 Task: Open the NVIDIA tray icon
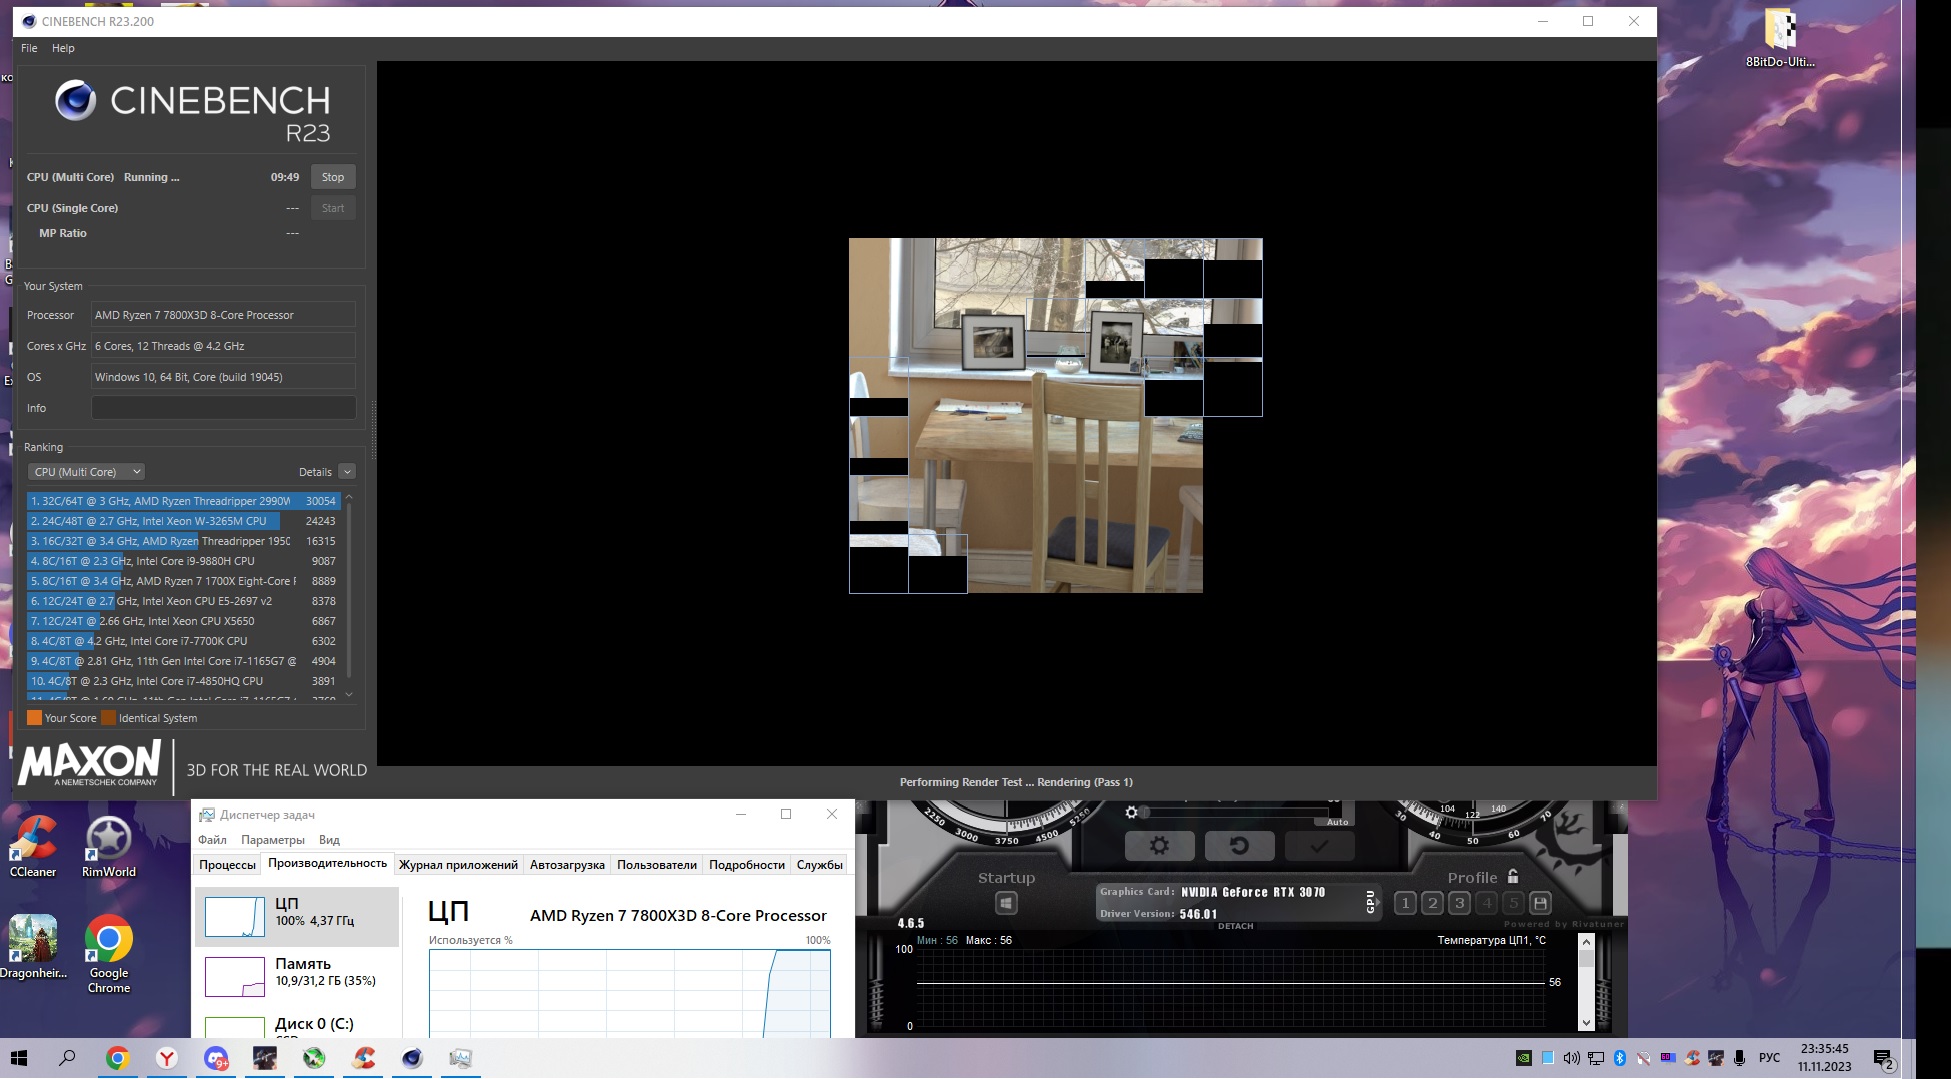[x=1523, y=1058]
